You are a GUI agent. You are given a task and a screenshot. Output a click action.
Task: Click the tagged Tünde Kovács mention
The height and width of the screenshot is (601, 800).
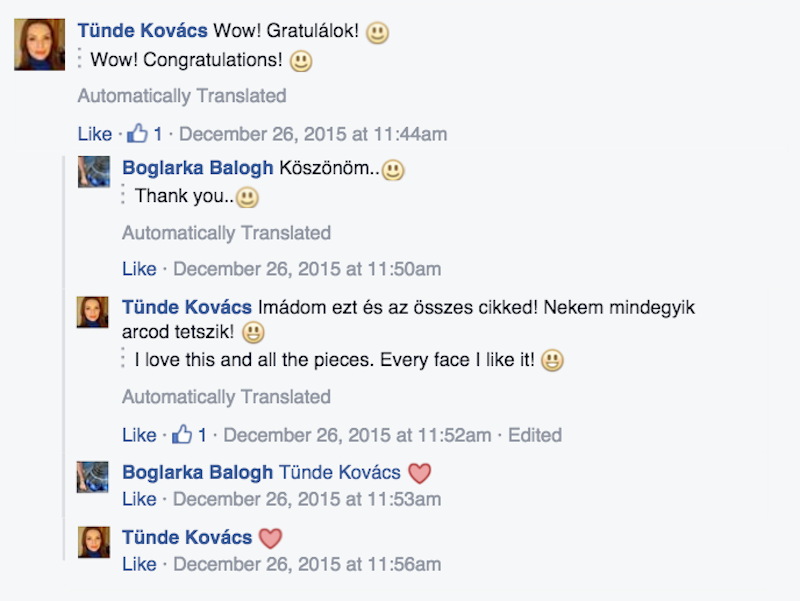tap(339, 473)
